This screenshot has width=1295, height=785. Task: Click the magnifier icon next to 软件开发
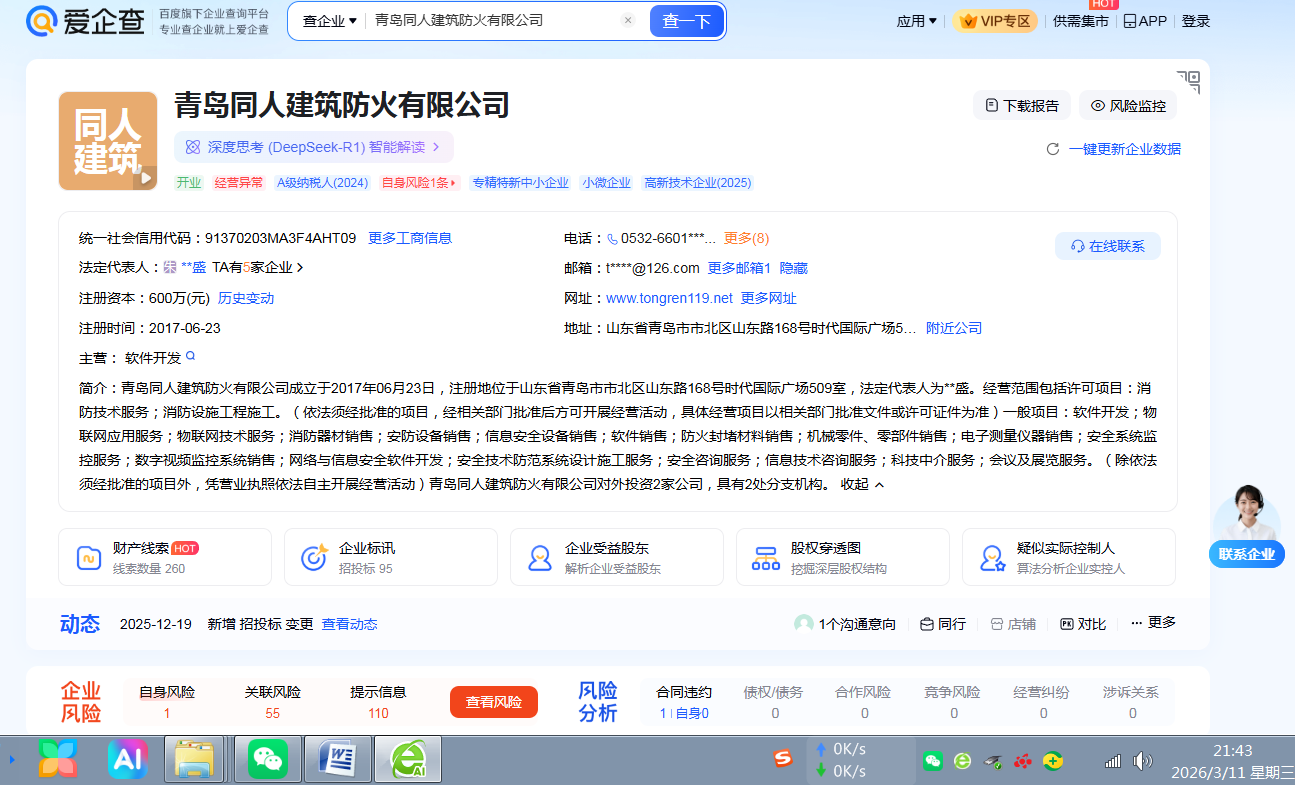pos(190,356)
